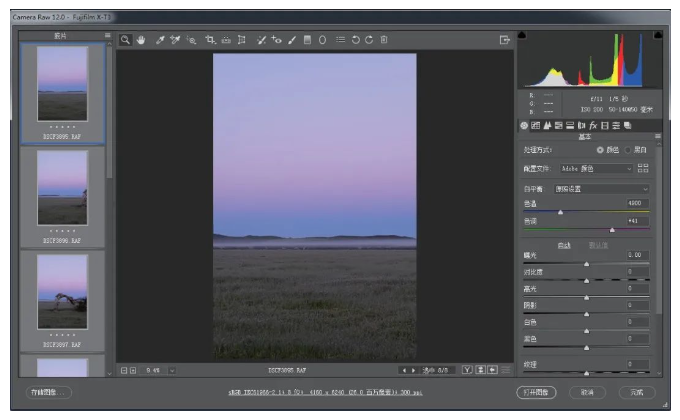This screenshot has width=680, height=420.
Task: Open the Basic panel options menu
Action: tap(658, 136)
